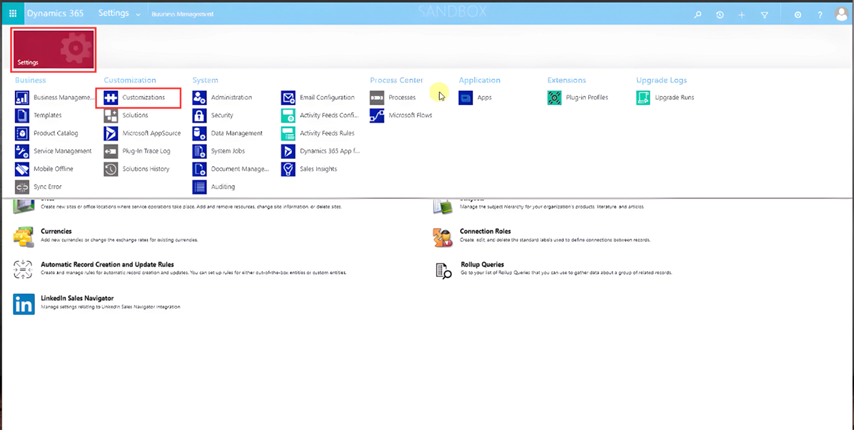Viewport: 854px width, 430px height.
Task: Click the Automatic Record Creation icon
Action: pos(23,271)
